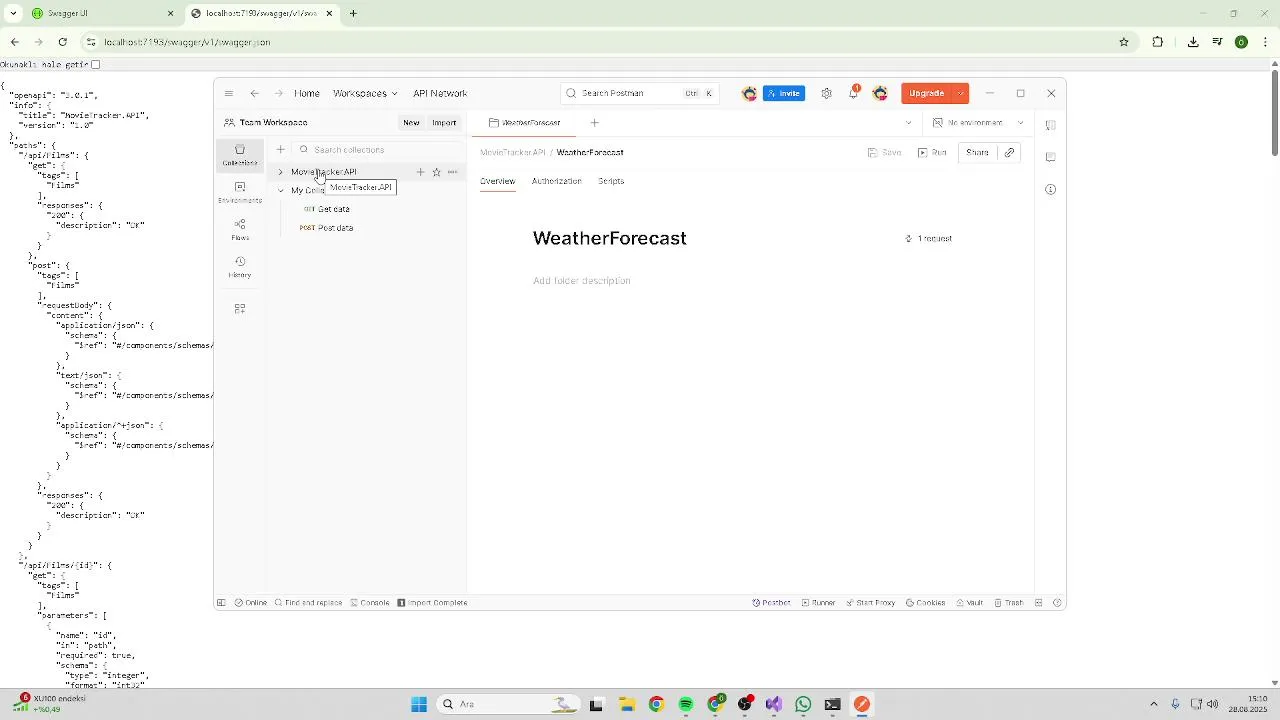This screenshot has width=1280, height=720.
Task: Click the Invite button
Action: click(x=784, y=93)
